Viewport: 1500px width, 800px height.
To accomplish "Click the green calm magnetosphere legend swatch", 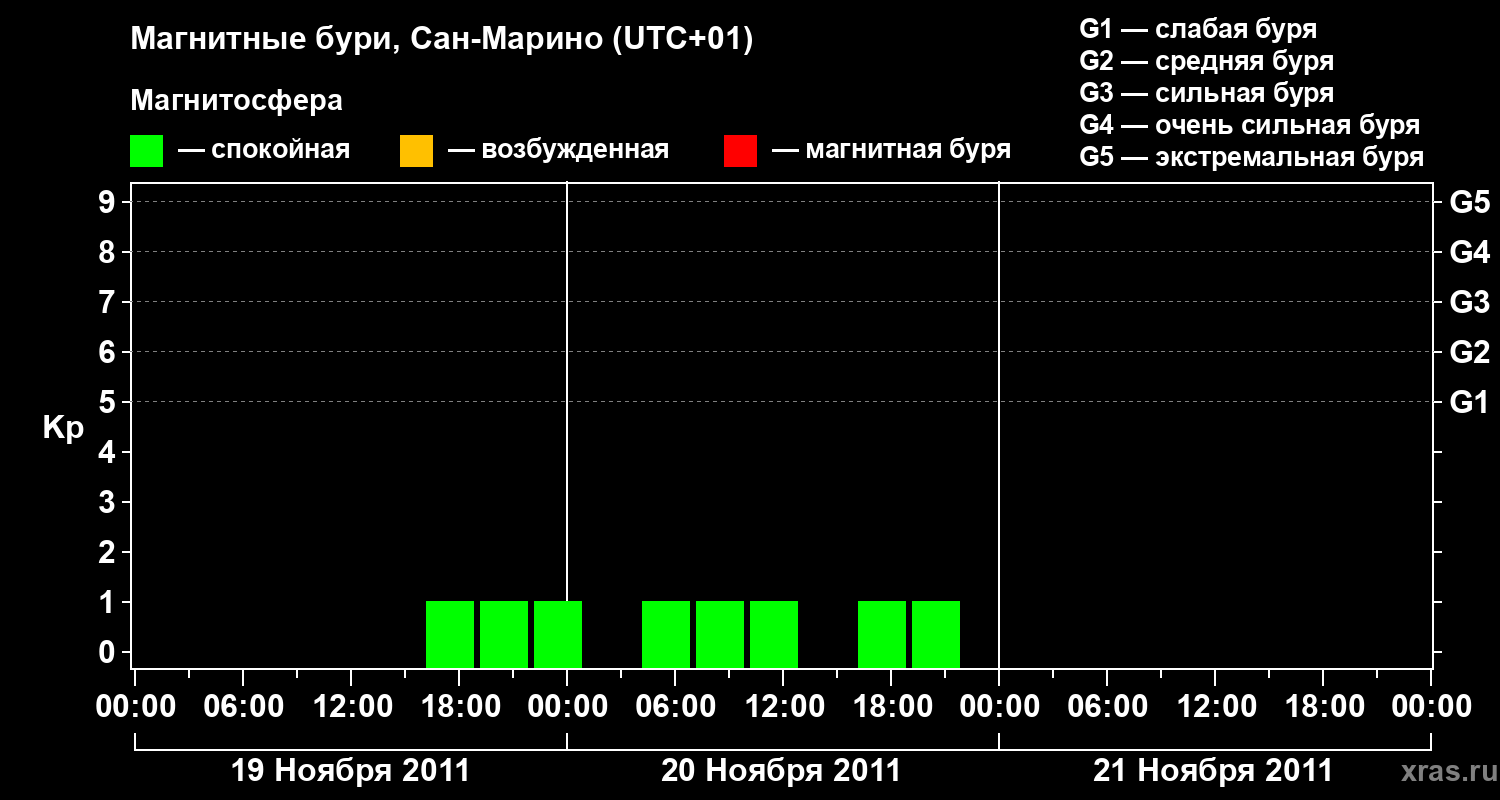I will [x=146, y=150].
